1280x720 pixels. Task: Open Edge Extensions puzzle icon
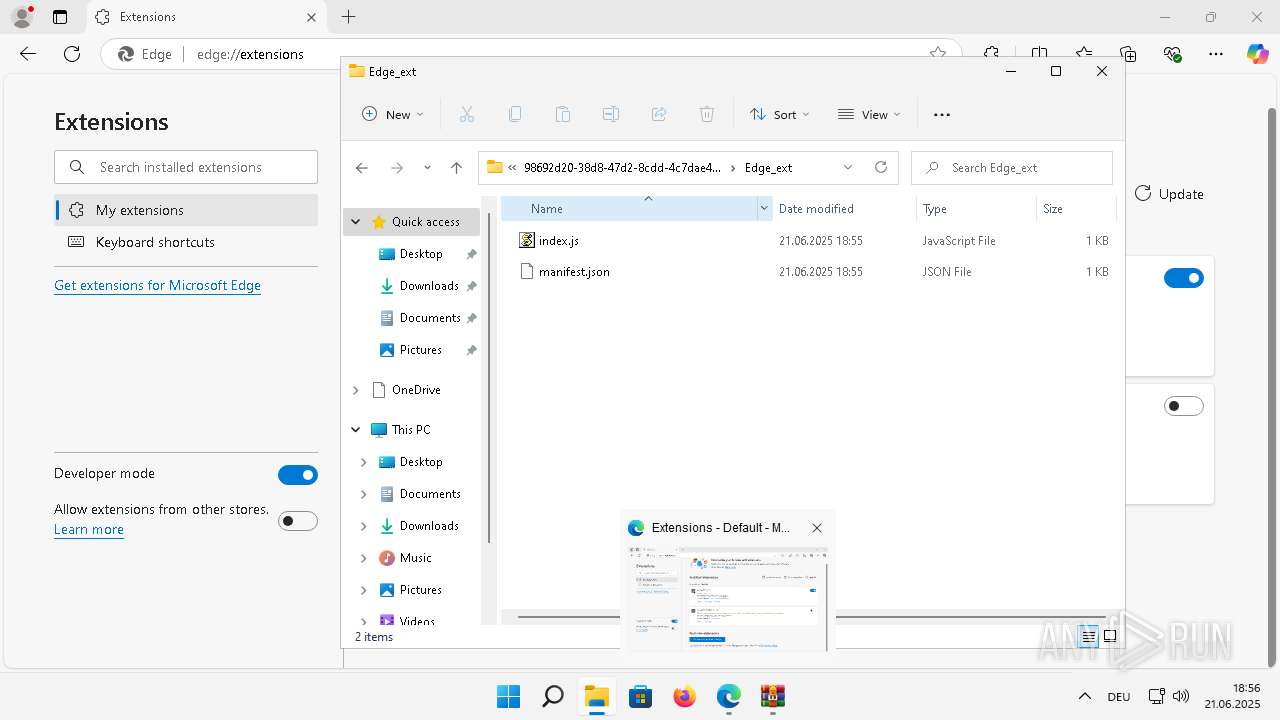pos(991,54)
